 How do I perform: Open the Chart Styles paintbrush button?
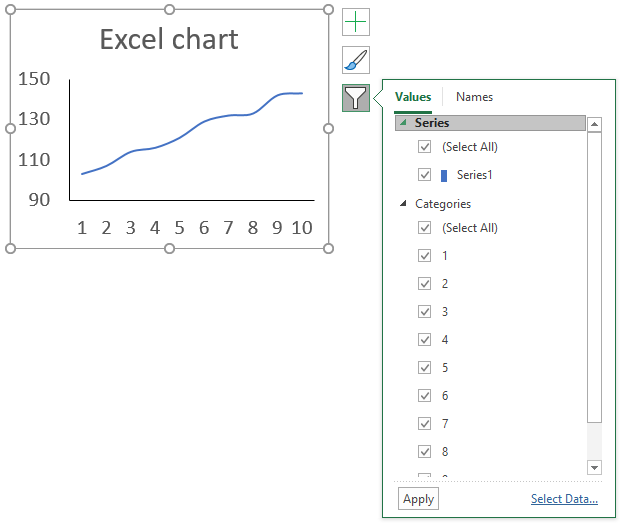355,60
